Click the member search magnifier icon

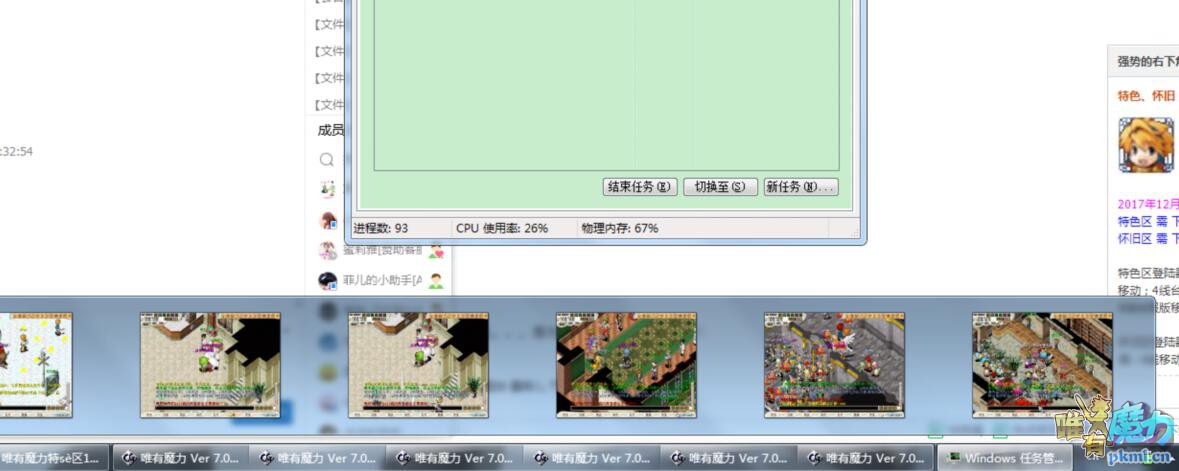[327, 160]
